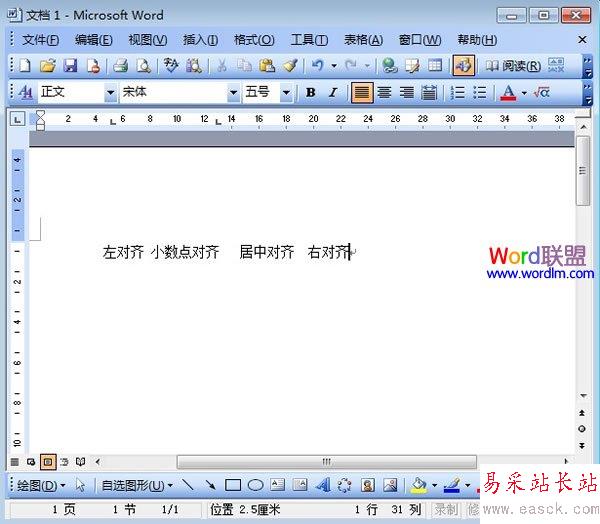Image resolution: width=600 pixels, height=524 pixels.
Task: Open equation editor square root icon
Action: pyautogui.click(x=541, y=92)
